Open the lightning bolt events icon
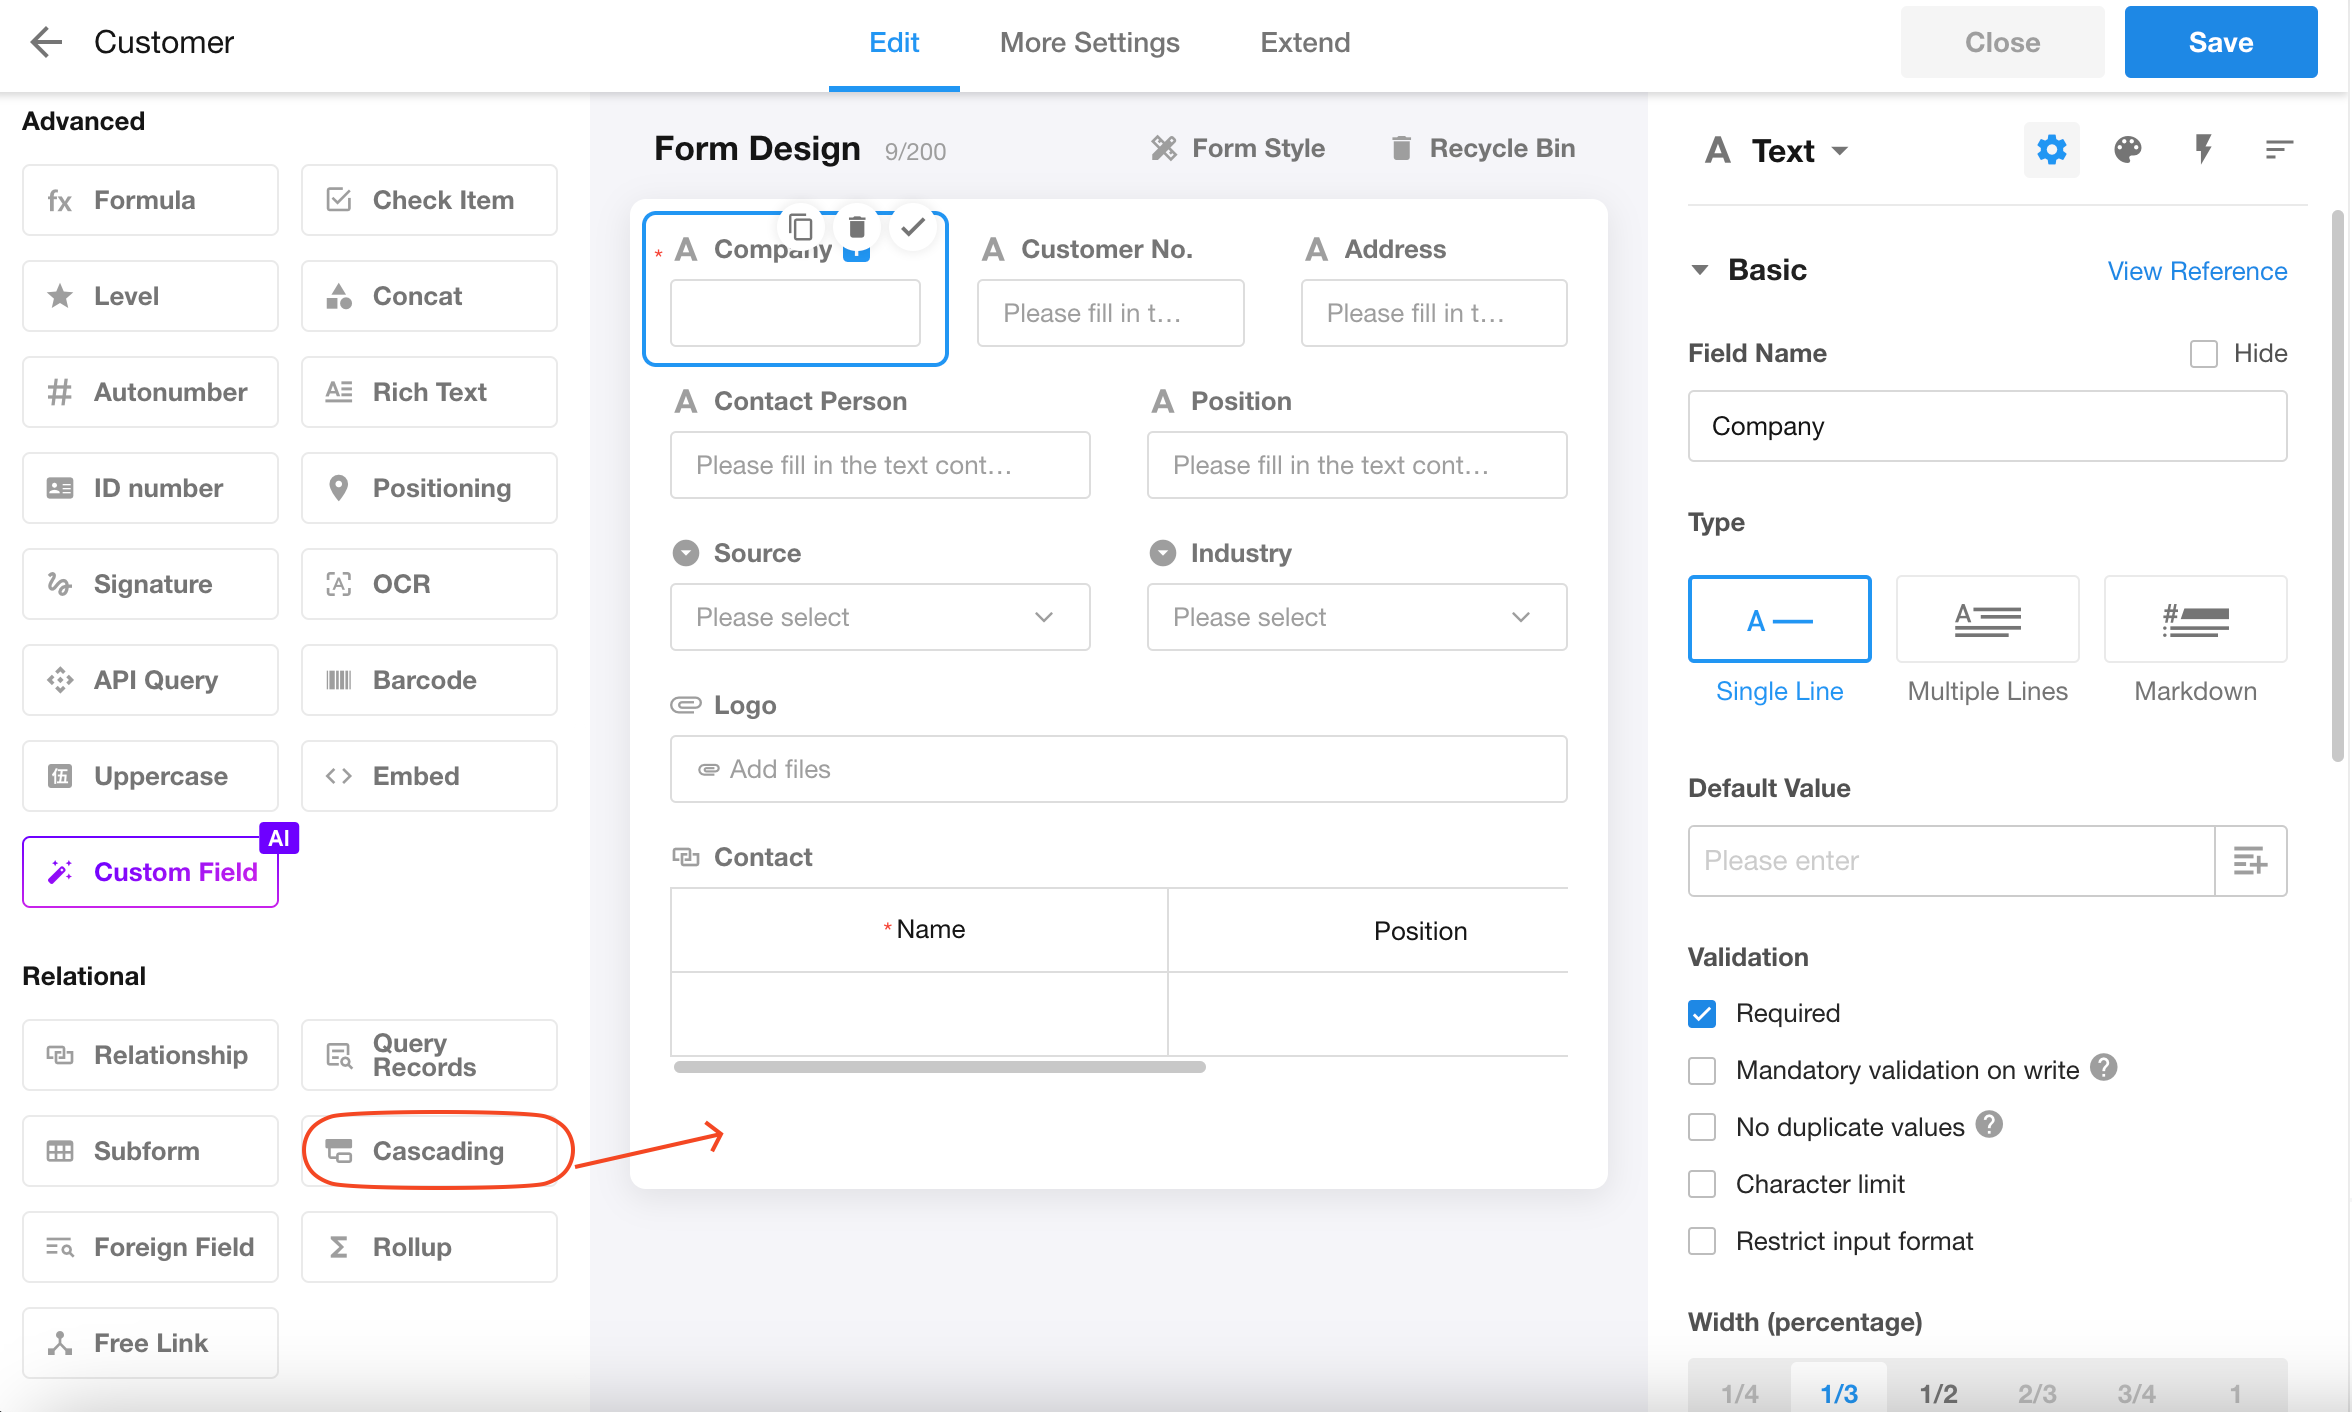 click(x=2203, y=150)
